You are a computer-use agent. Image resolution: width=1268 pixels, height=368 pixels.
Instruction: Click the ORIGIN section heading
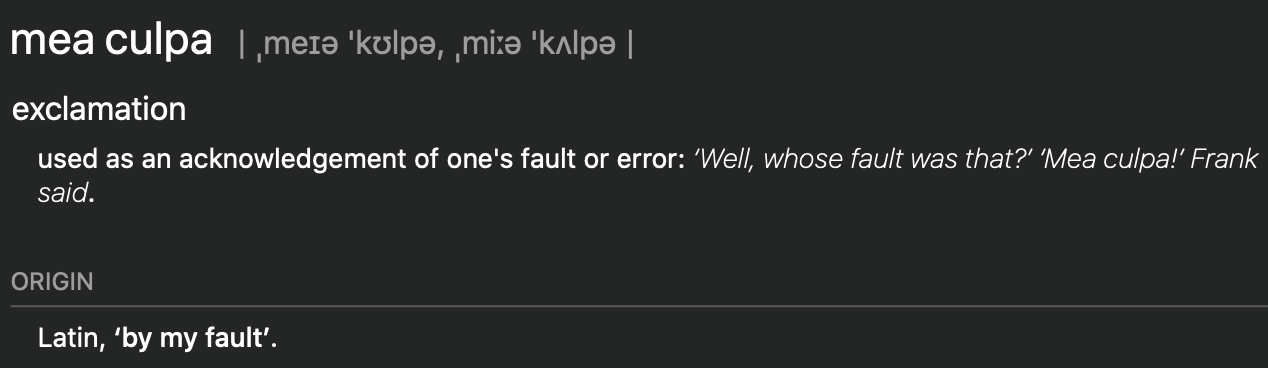[x=52, y=282]
